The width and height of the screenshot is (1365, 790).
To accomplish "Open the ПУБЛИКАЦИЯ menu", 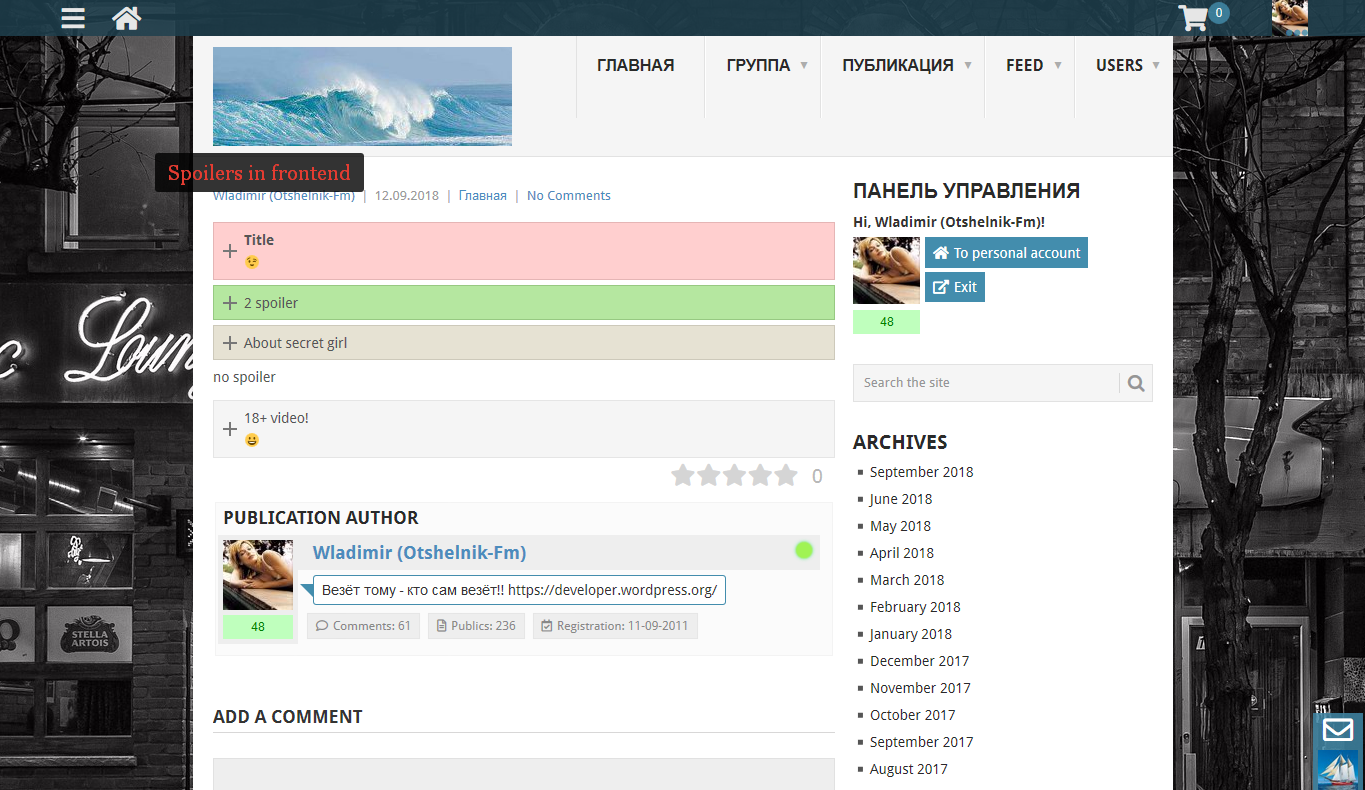I will pos(898,66).
